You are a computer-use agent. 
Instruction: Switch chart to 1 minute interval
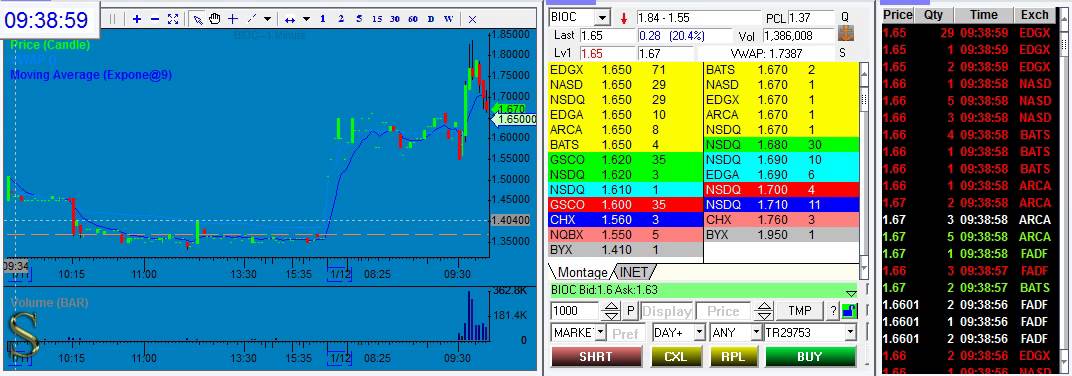(323, 19)
